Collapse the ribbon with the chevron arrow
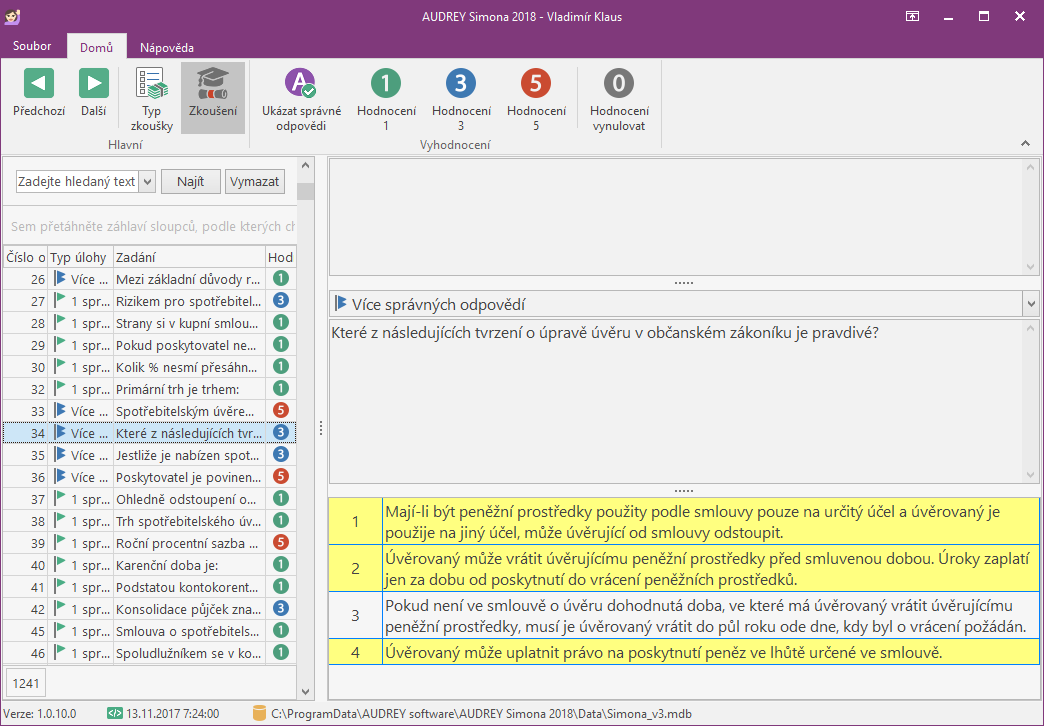 [x=1025, y=144]
